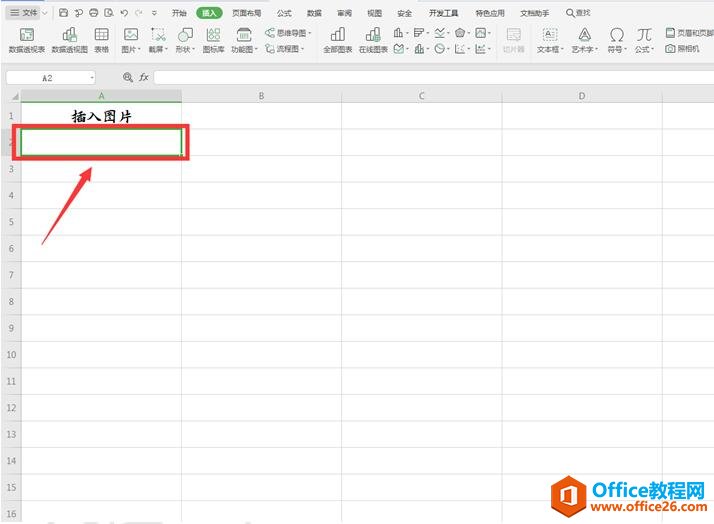Switch to the 页面布局 page layout tab
The height and width of the screenshot is (524, 714).
(246, 13)
